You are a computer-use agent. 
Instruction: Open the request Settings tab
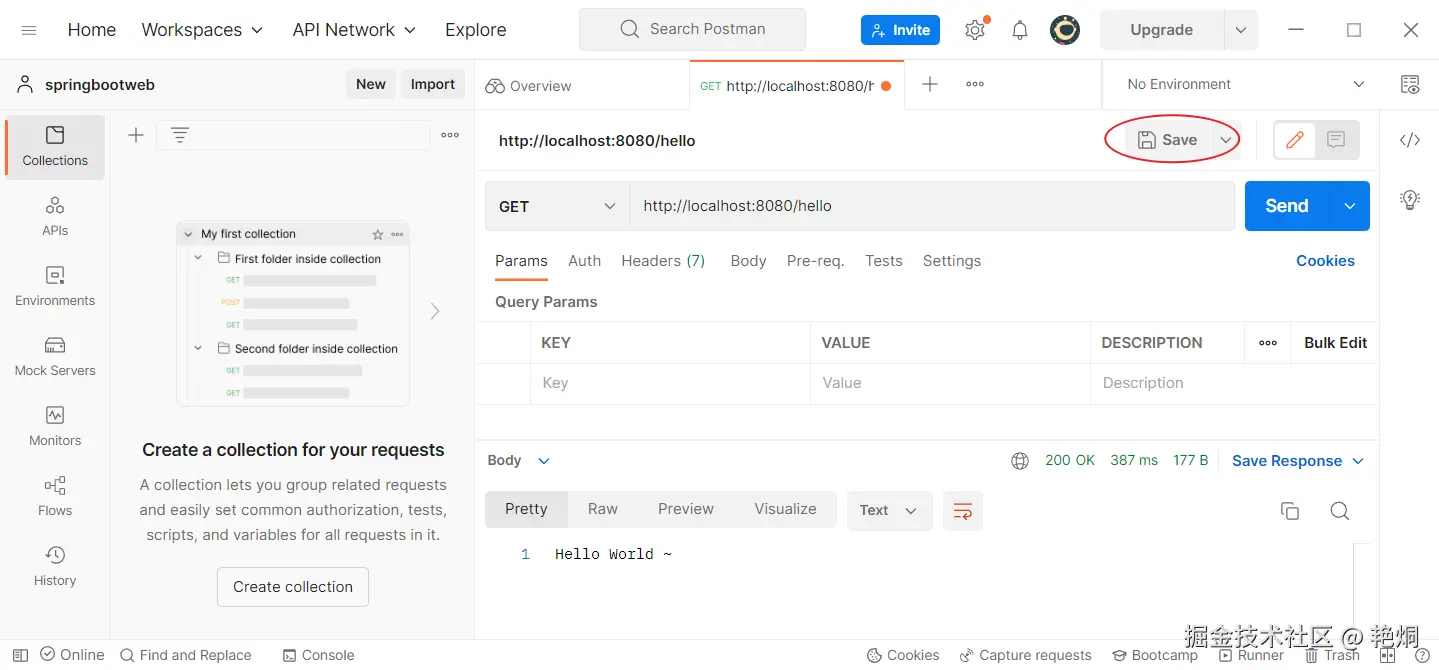pyautogui.click(x=952, y=261)
